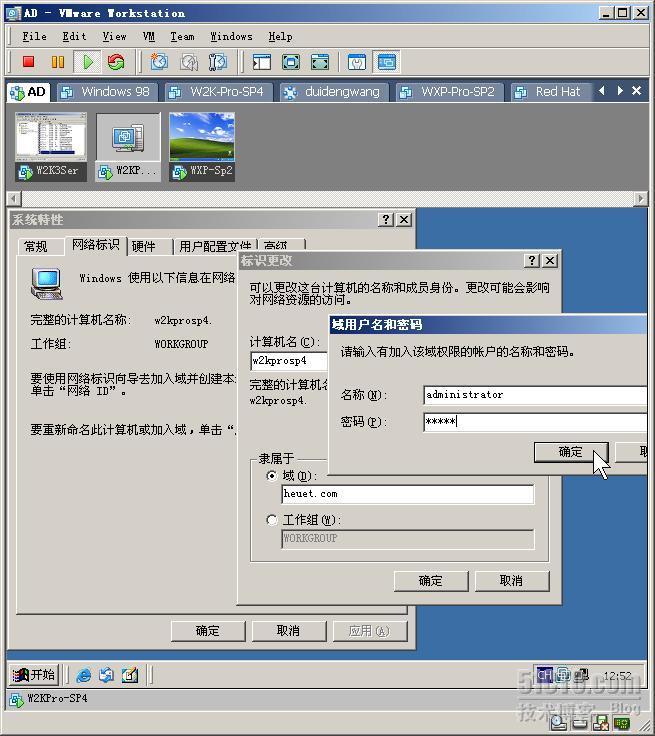
Task: Switch to the duidengwang tab
Action: (x=334, y=92)
